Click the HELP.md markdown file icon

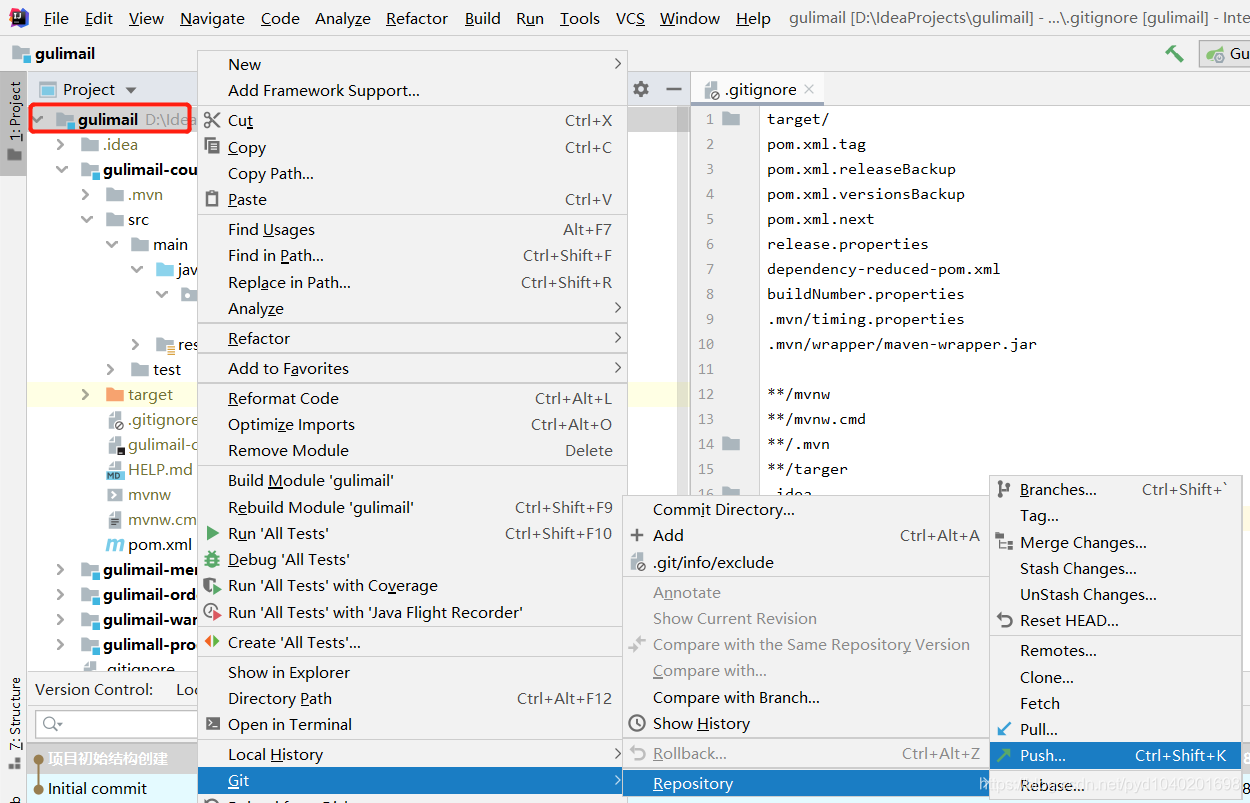click(x=114, y=470)
